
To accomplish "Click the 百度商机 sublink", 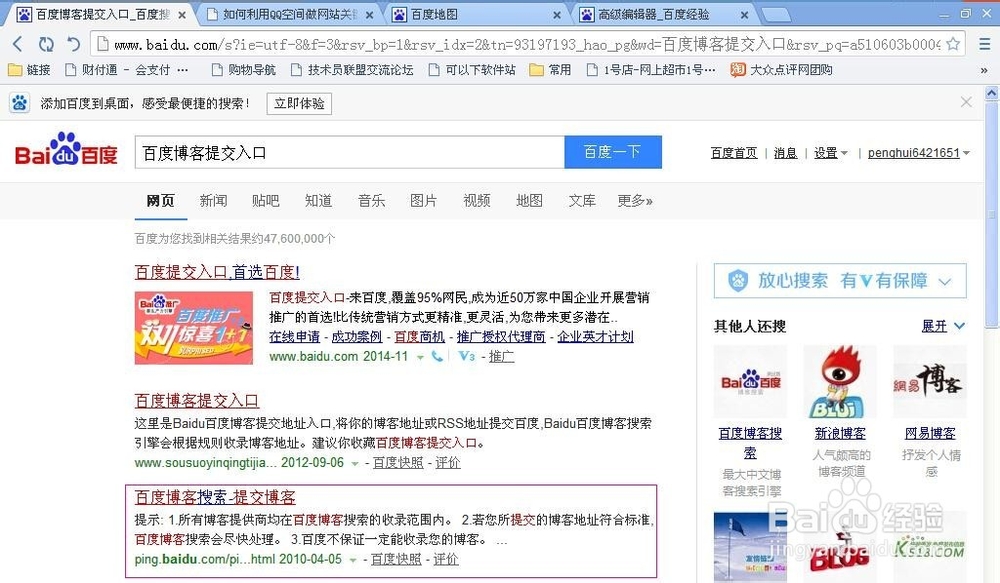I will (419, 337).
